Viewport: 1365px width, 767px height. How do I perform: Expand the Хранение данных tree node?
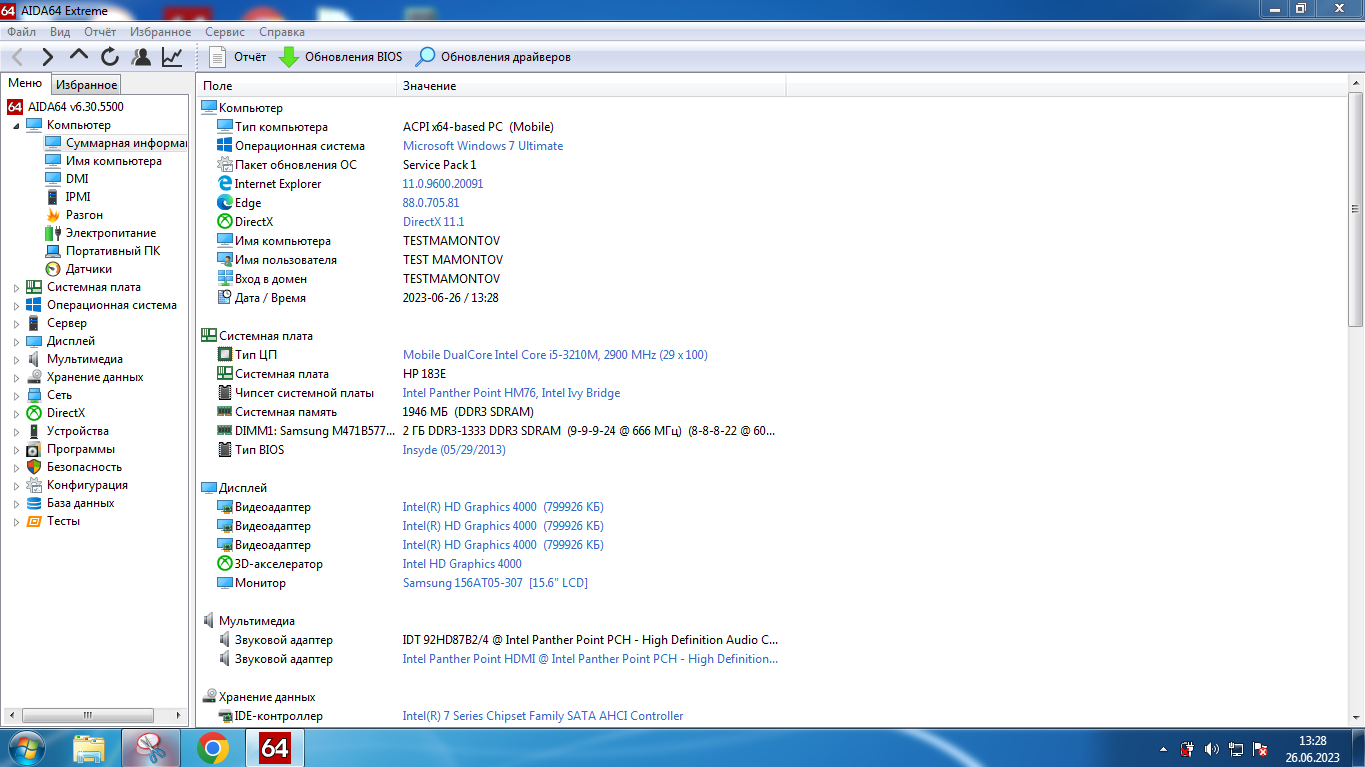coord(16,377)
